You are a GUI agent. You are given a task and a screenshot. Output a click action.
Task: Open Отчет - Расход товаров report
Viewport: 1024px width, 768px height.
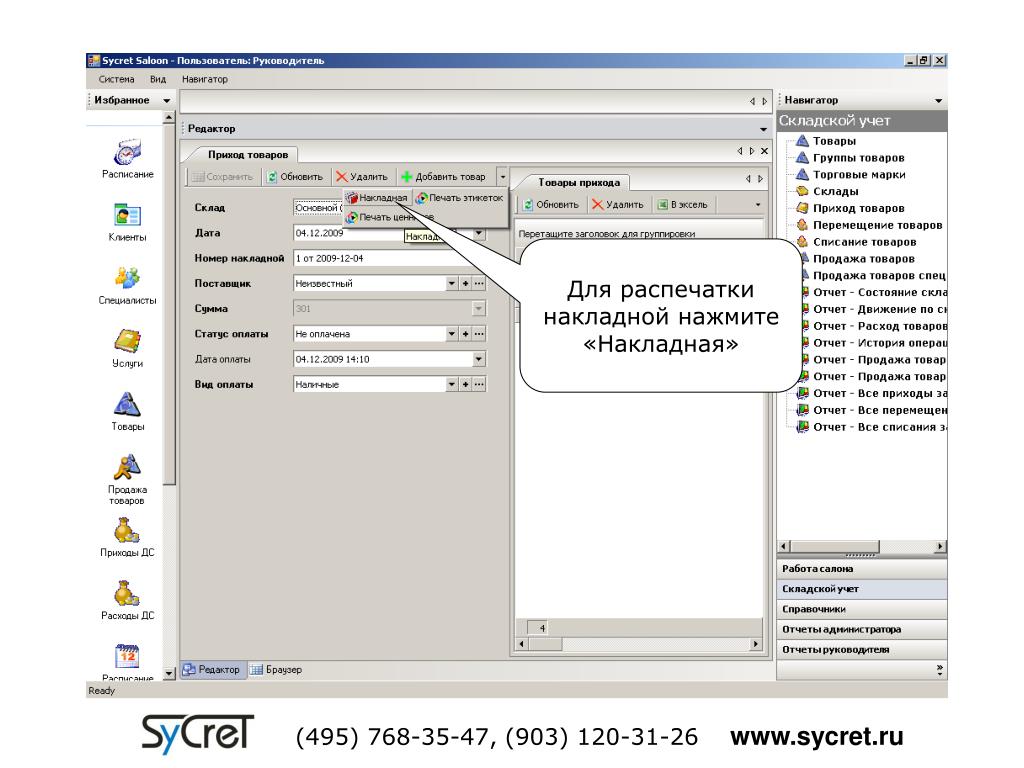(x=879, y=326)
